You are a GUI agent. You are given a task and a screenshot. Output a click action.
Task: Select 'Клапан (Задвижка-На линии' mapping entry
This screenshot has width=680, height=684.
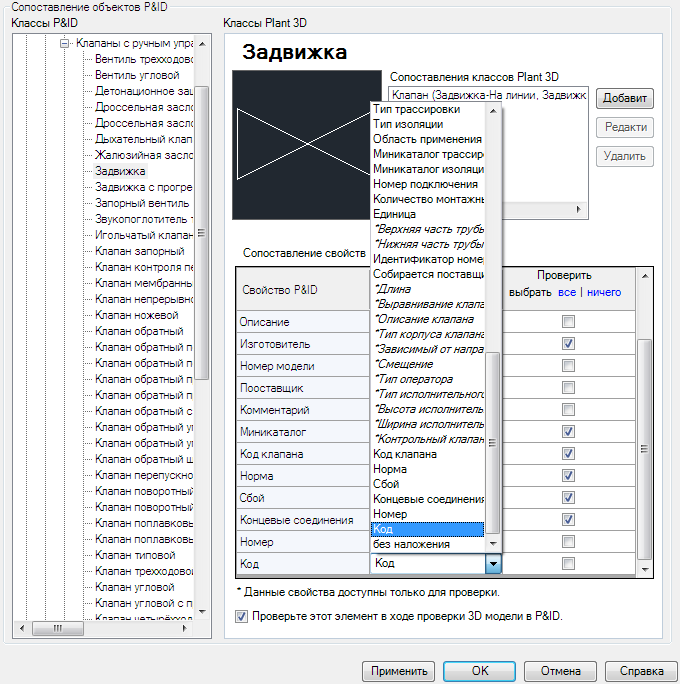pos(488,95)
